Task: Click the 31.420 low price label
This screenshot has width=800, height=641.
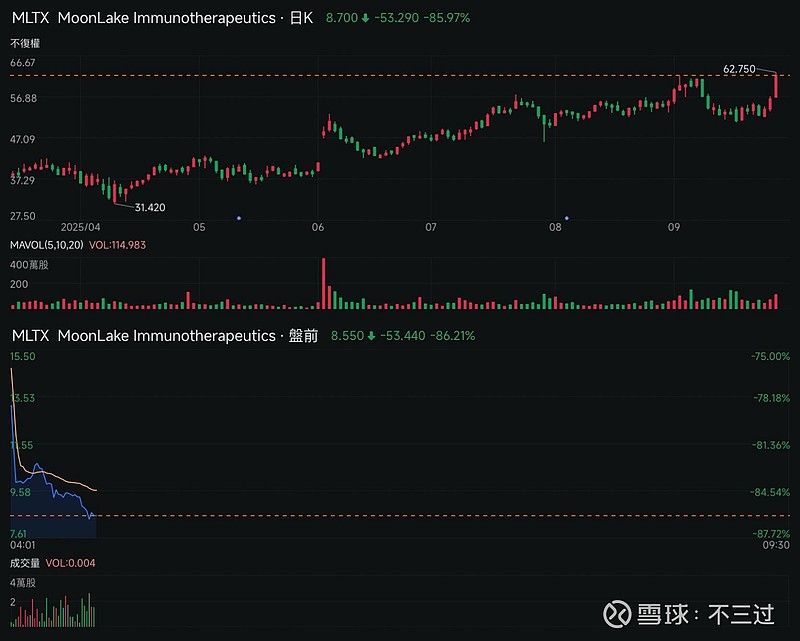Action: point(150,207)
